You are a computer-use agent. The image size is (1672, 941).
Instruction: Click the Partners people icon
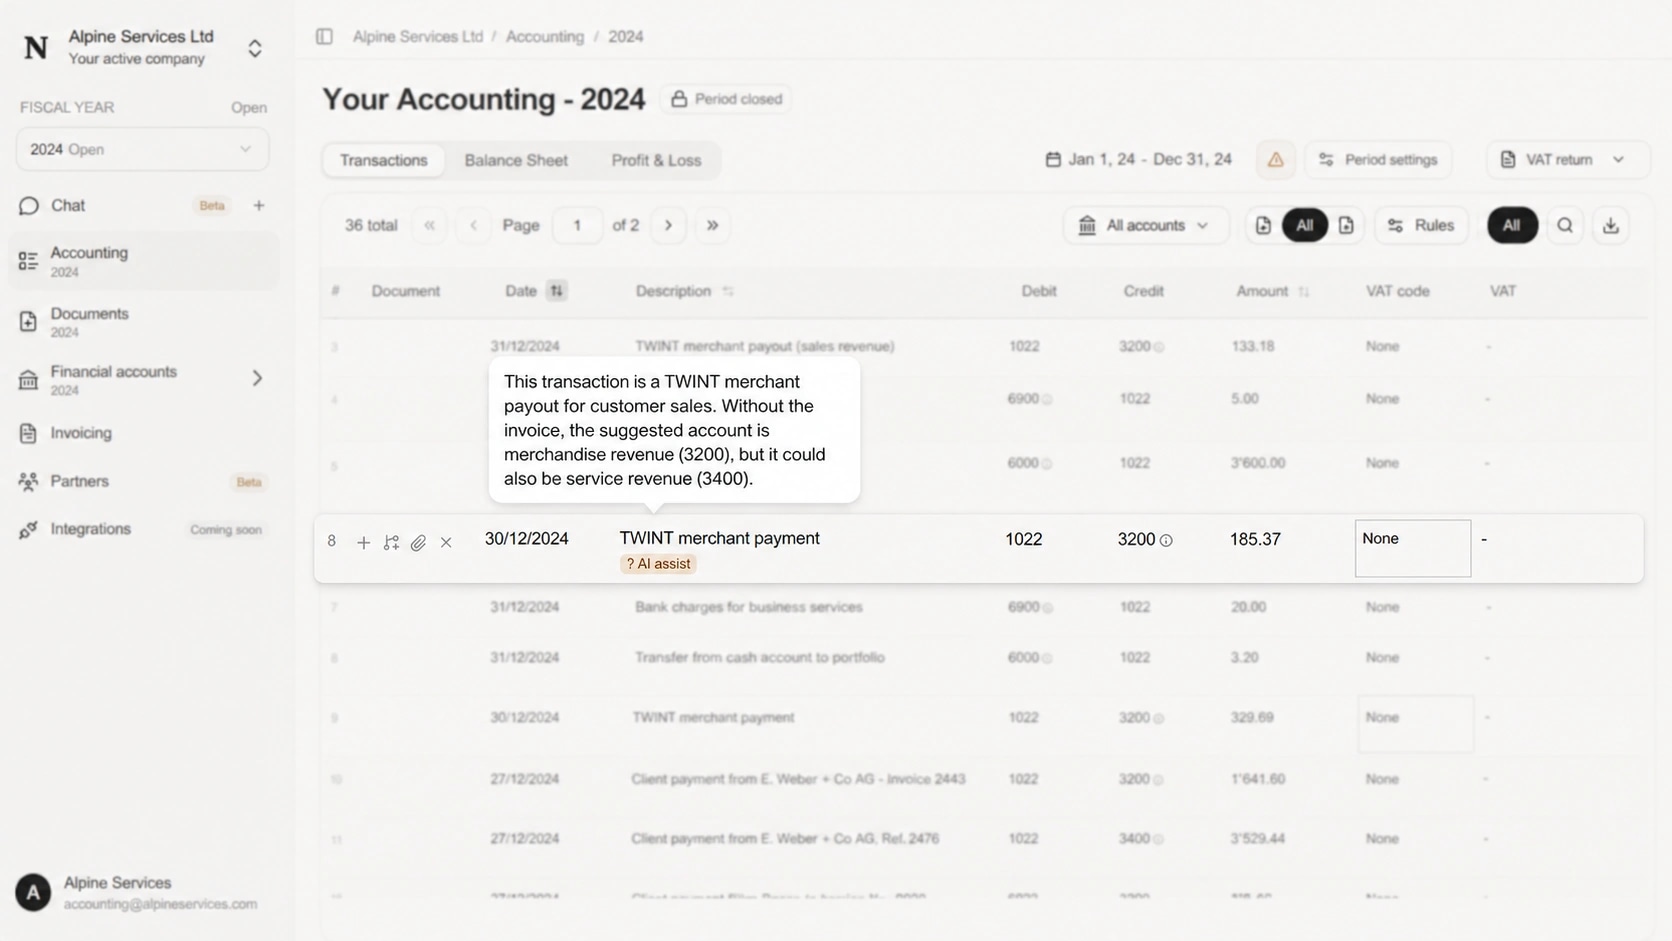[x=28, y=482]
